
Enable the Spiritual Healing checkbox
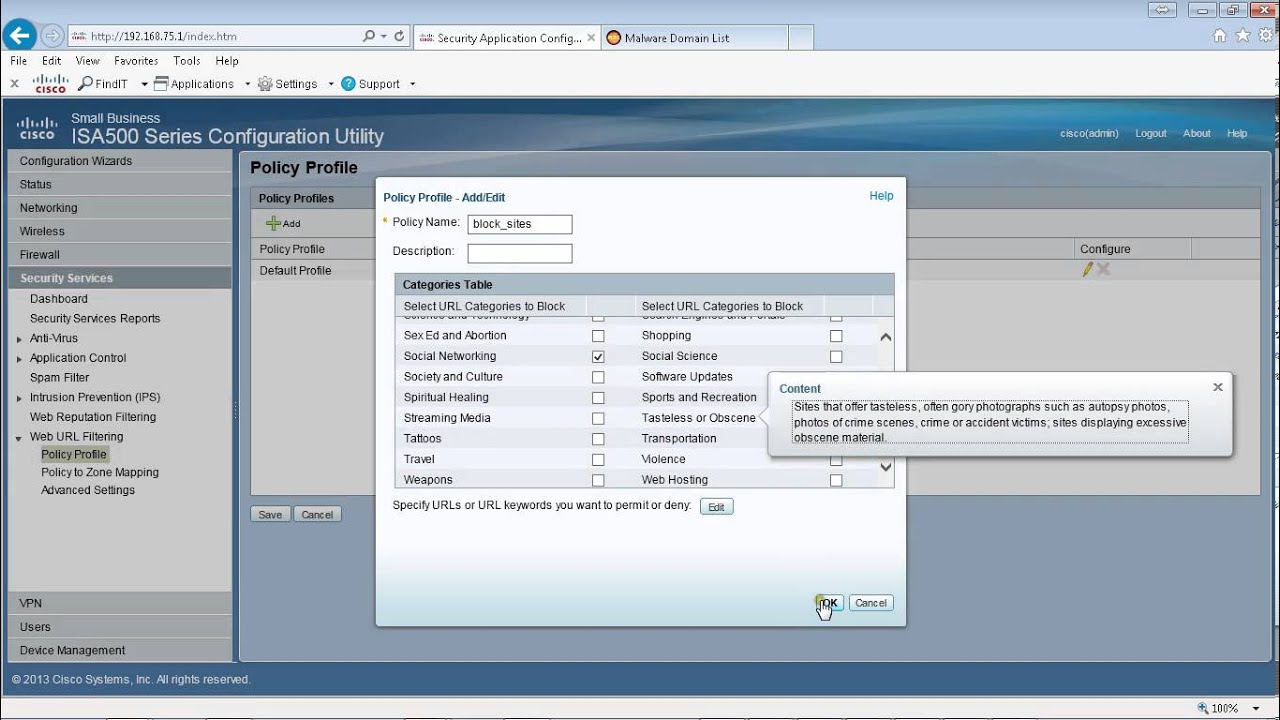(x=598, y=398)
